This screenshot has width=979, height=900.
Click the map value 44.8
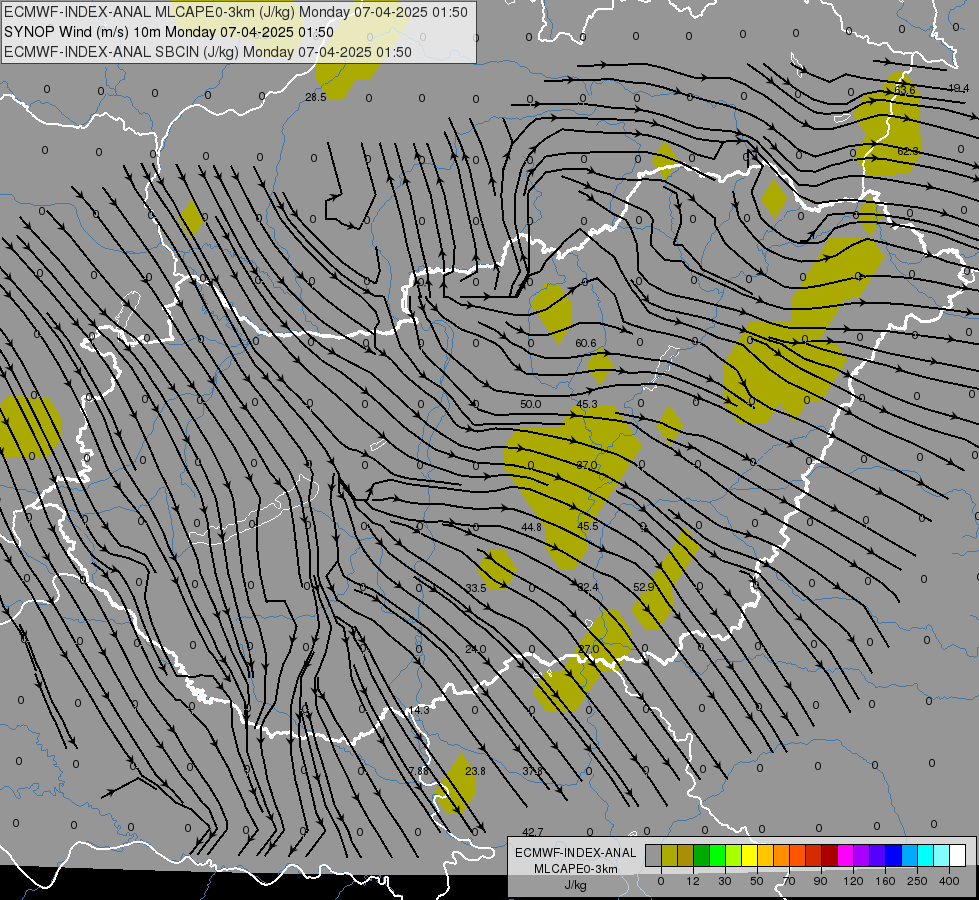pyautogui.click(x=531, y=527)
